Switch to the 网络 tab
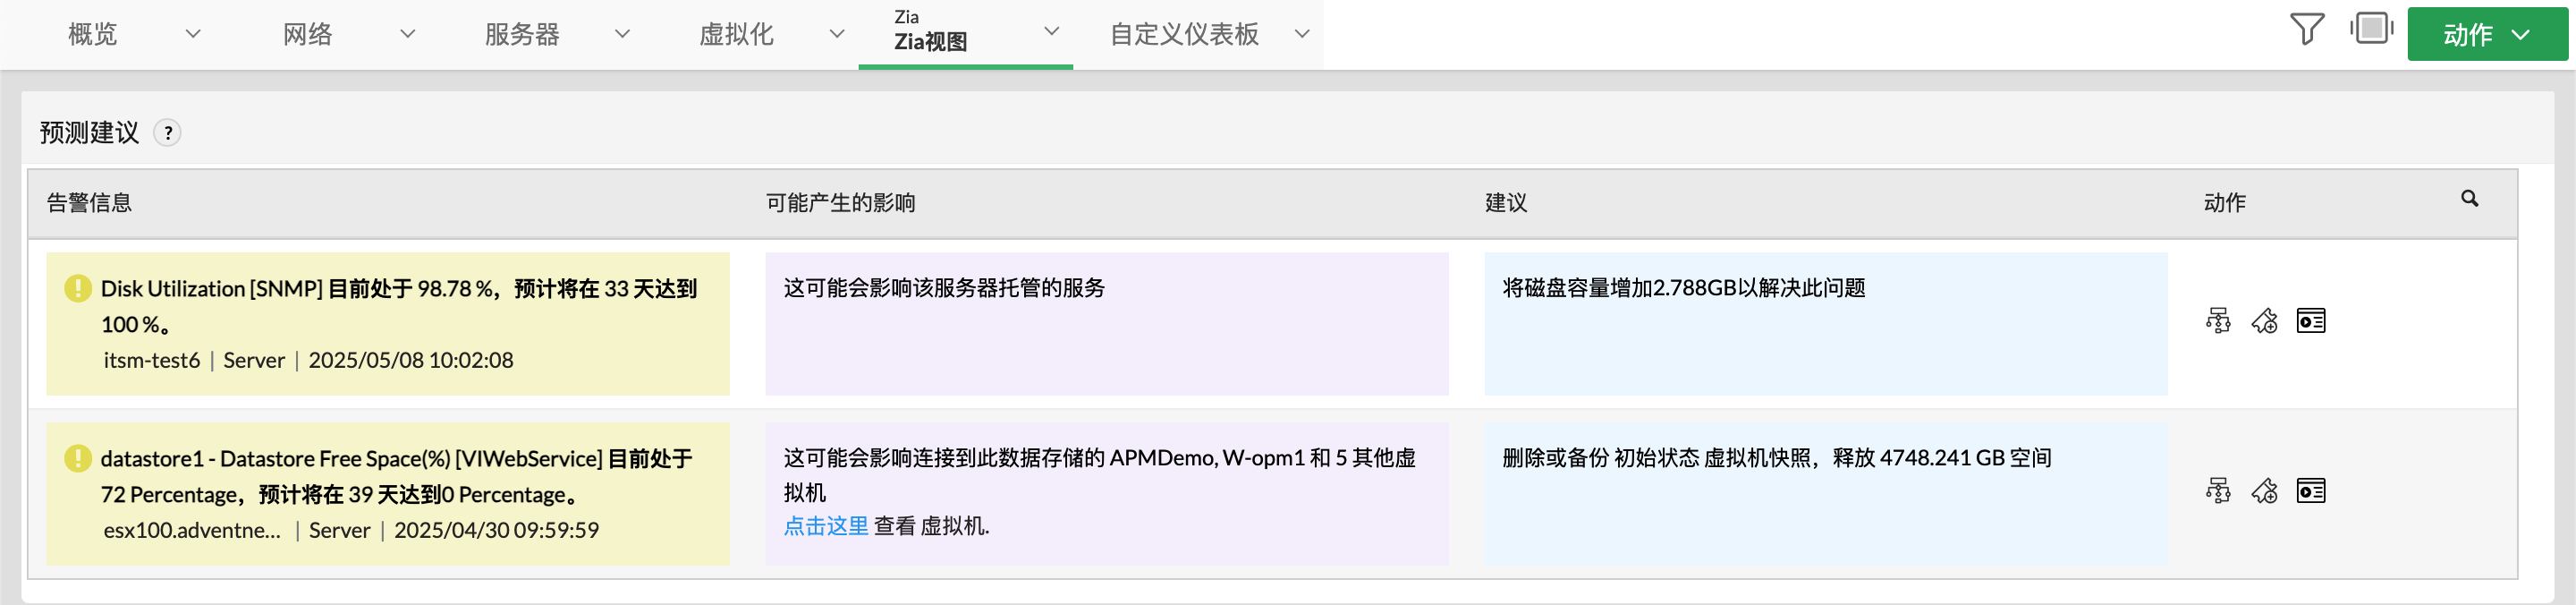 307,35
